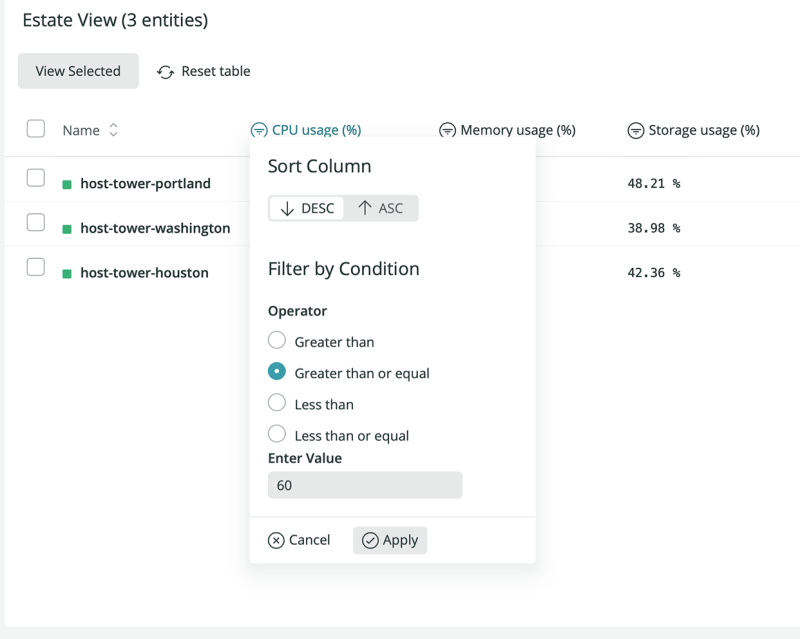Click the Memory usage (%) column header

[x=518, y=130]
